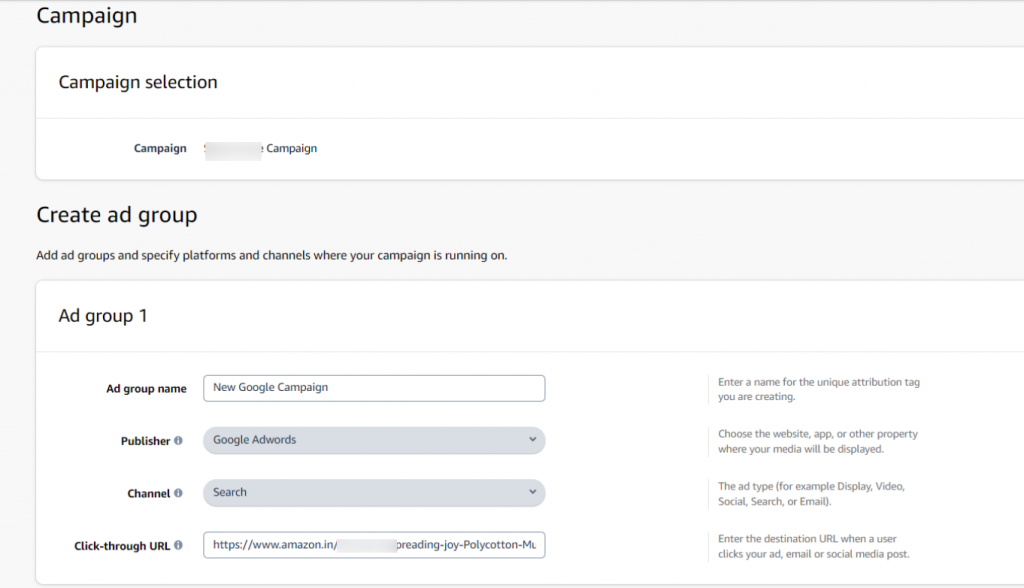1024x588 pixels.
Task: Click the Ad group name label
Action: tap(146, 389)
